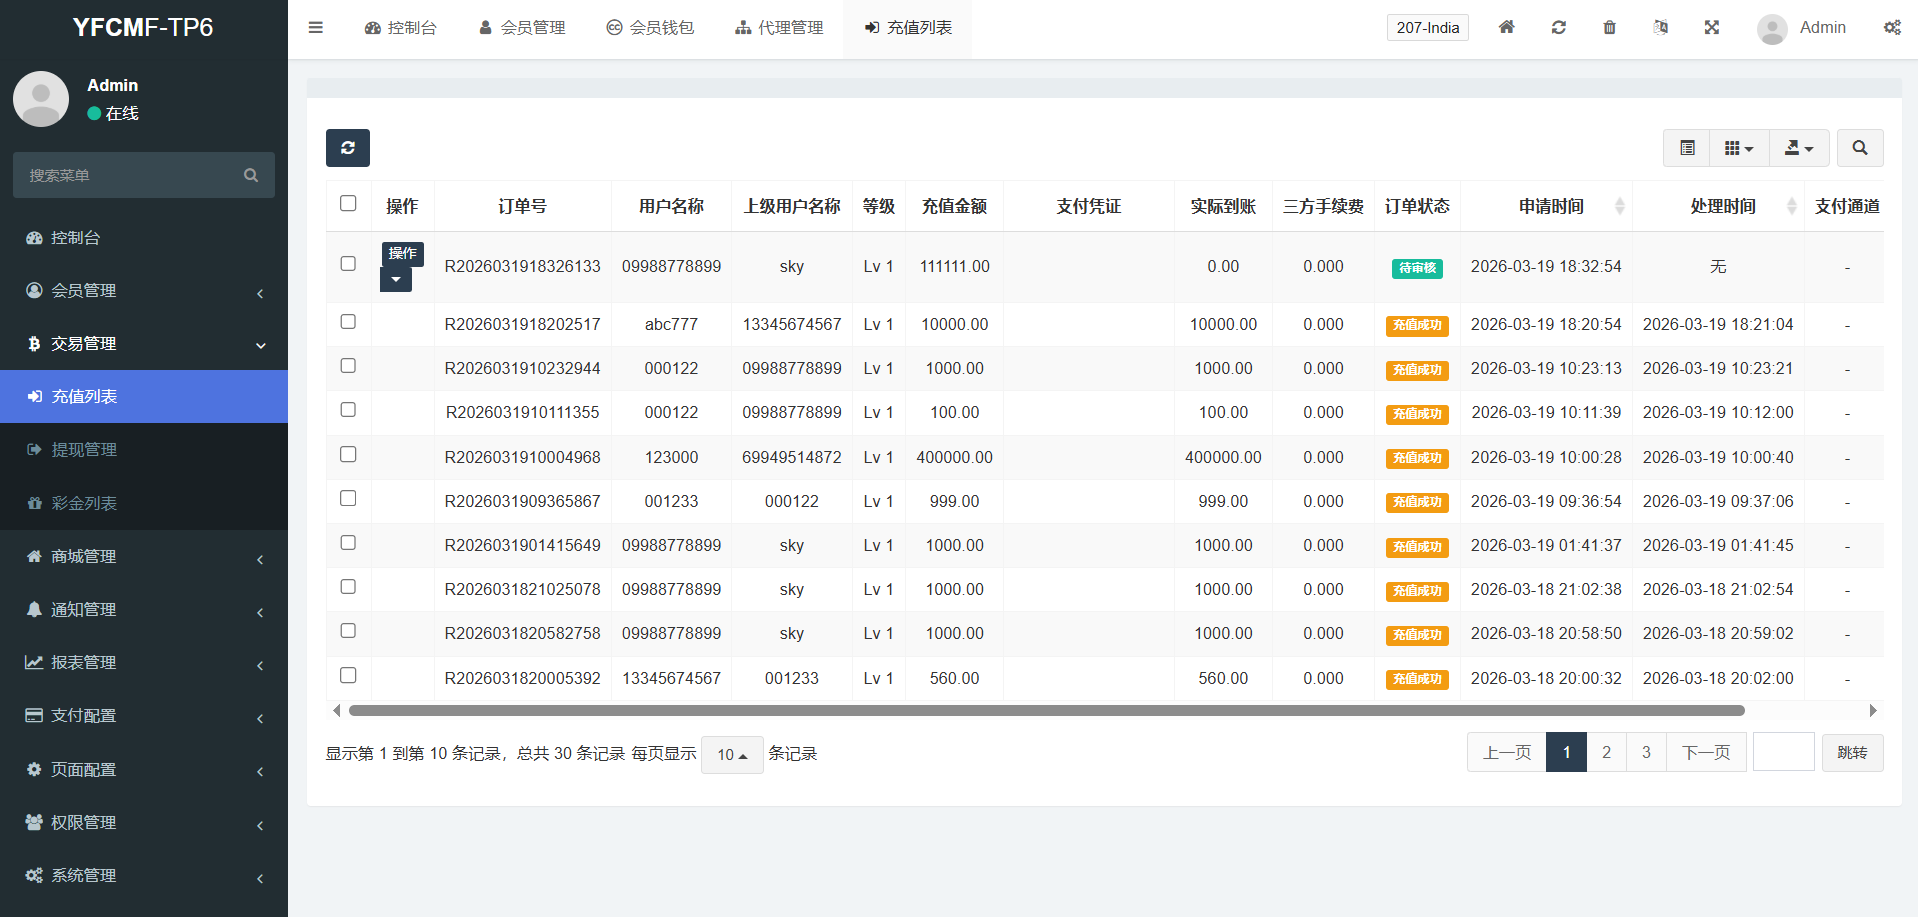Open the columns visibility dropdown
1918x917 pixels.
pos(1738,148)
